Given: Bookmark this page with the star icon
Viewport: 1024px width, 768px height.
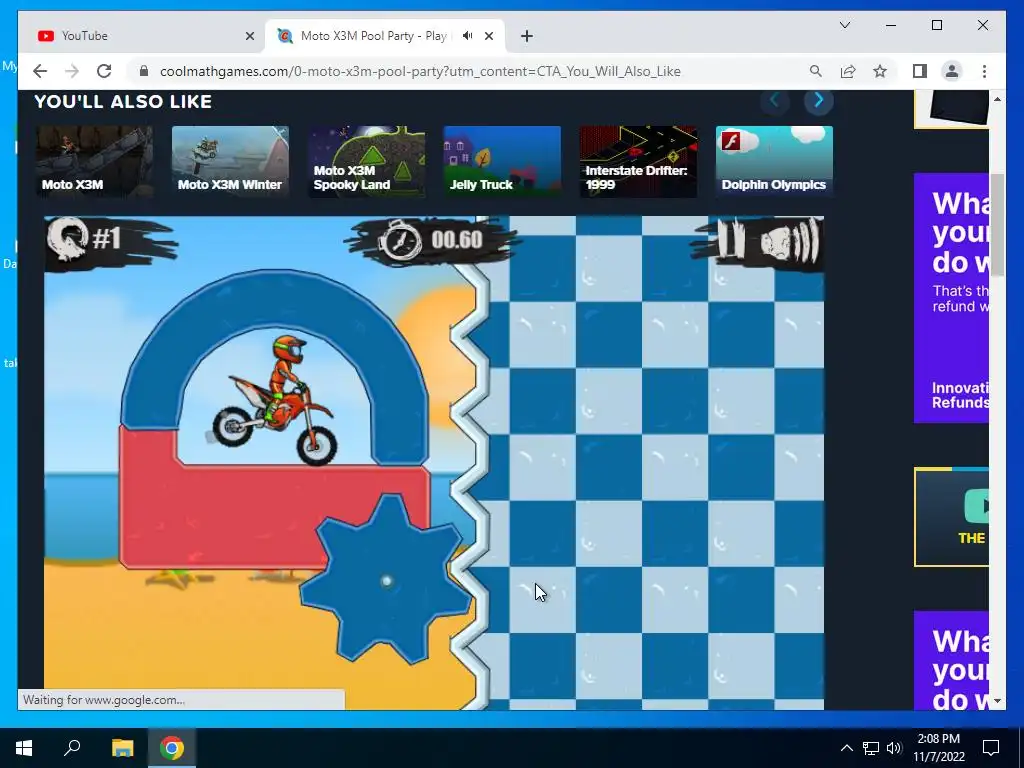Looking at the screenshot, I should 880,71.
